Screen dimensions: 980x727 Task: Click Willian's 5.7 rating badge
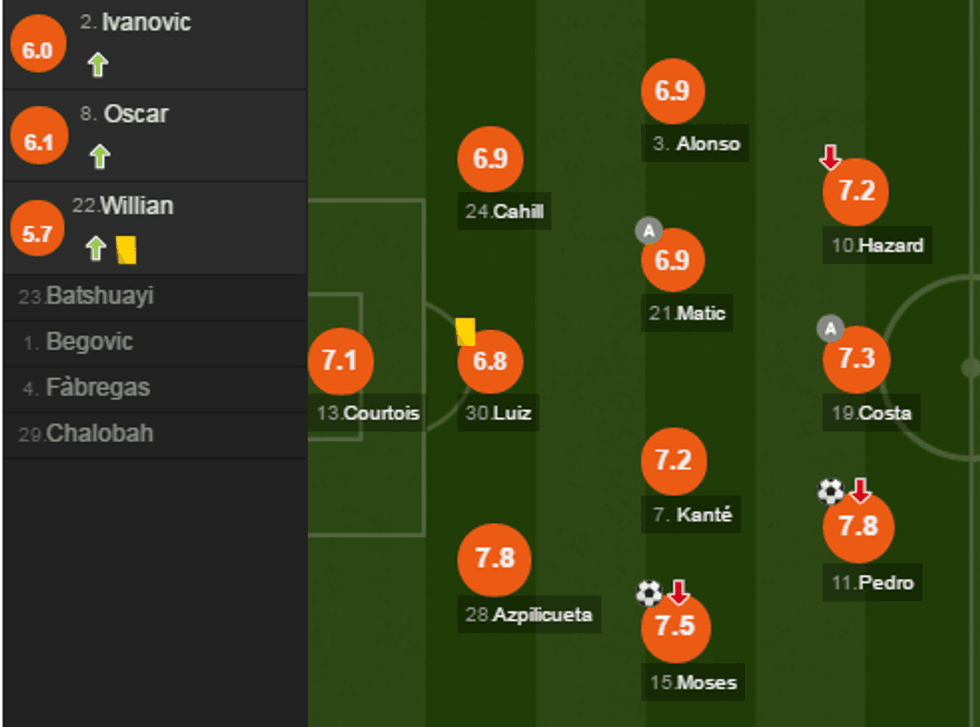(37, 234)
